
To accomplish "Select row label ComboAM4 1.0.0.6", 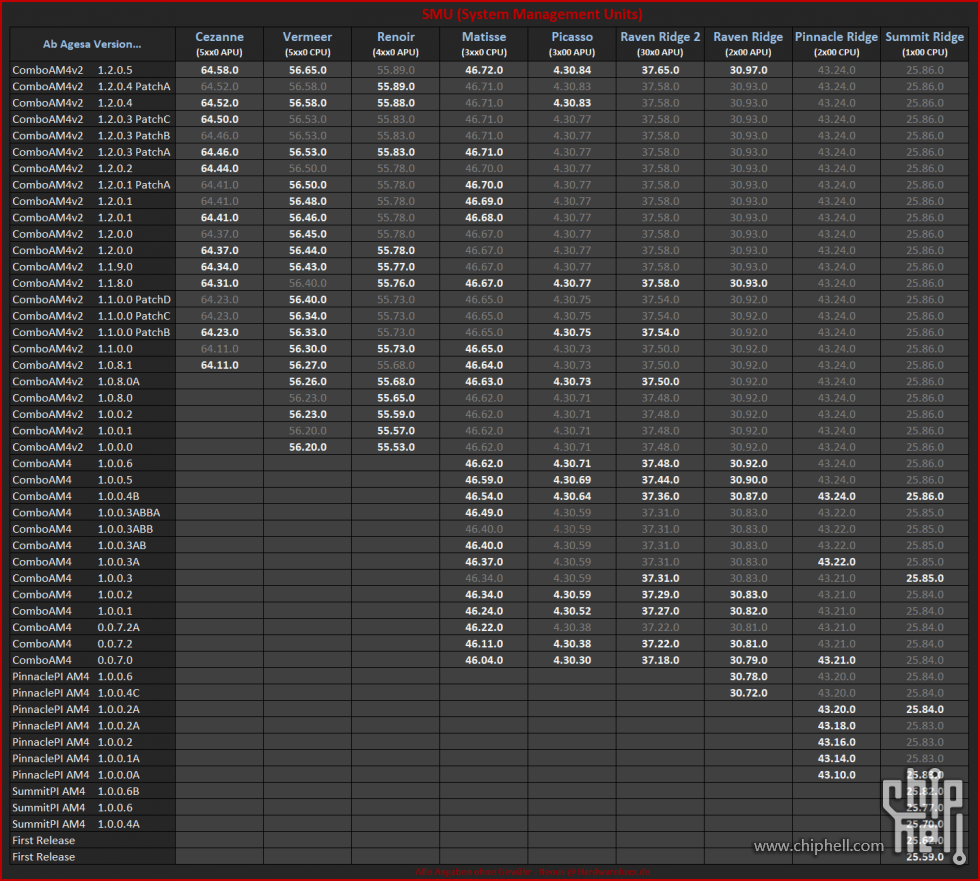I will point(72,463).
